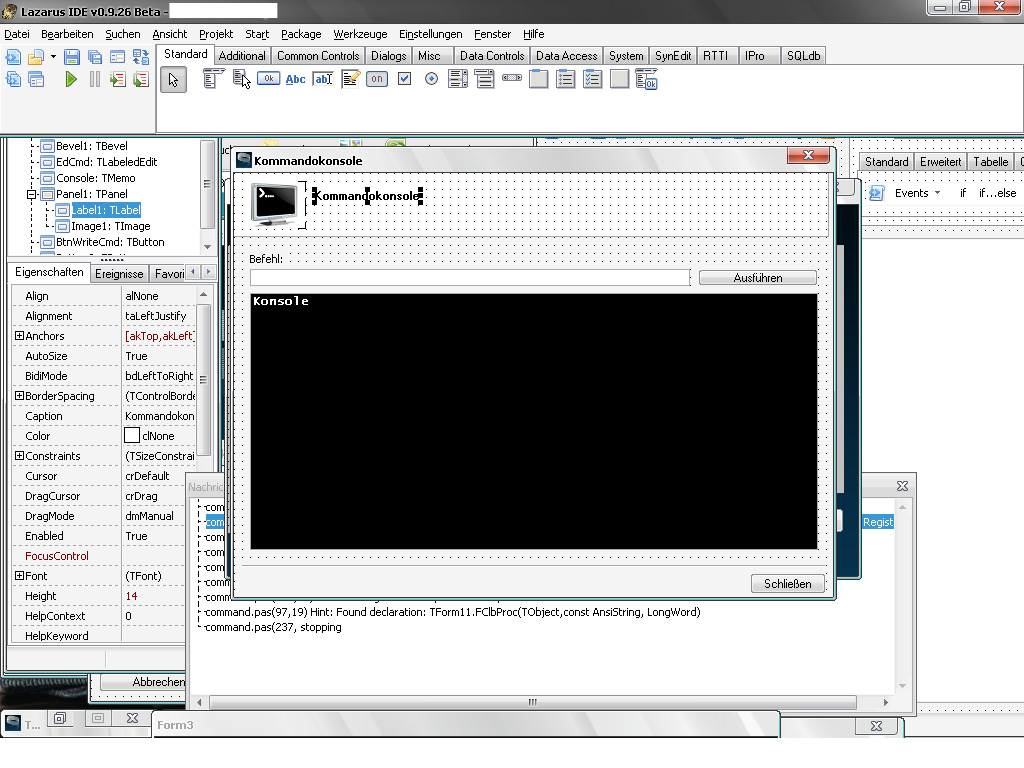Select the TPopupMenu component icon
Viewport: 1024px width, 768px height.
[241, 79]
